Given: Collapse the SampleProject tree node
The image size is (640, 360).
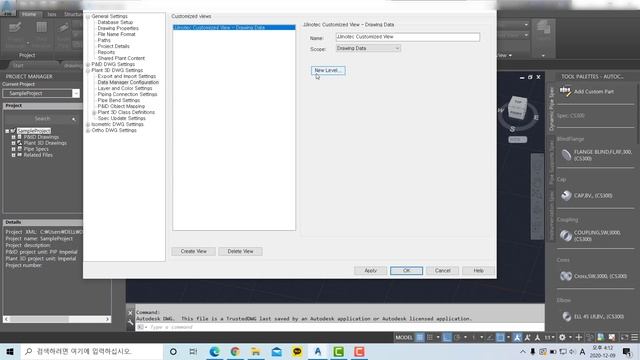Looking at the screenshot, I should [x=7, y=131].
